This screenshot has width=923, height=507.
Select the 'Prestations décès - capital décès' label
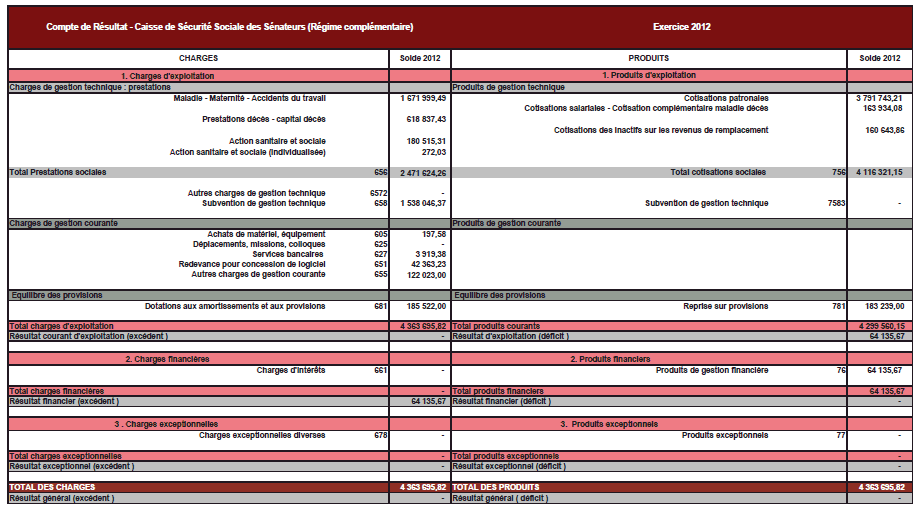pos(263,119)
